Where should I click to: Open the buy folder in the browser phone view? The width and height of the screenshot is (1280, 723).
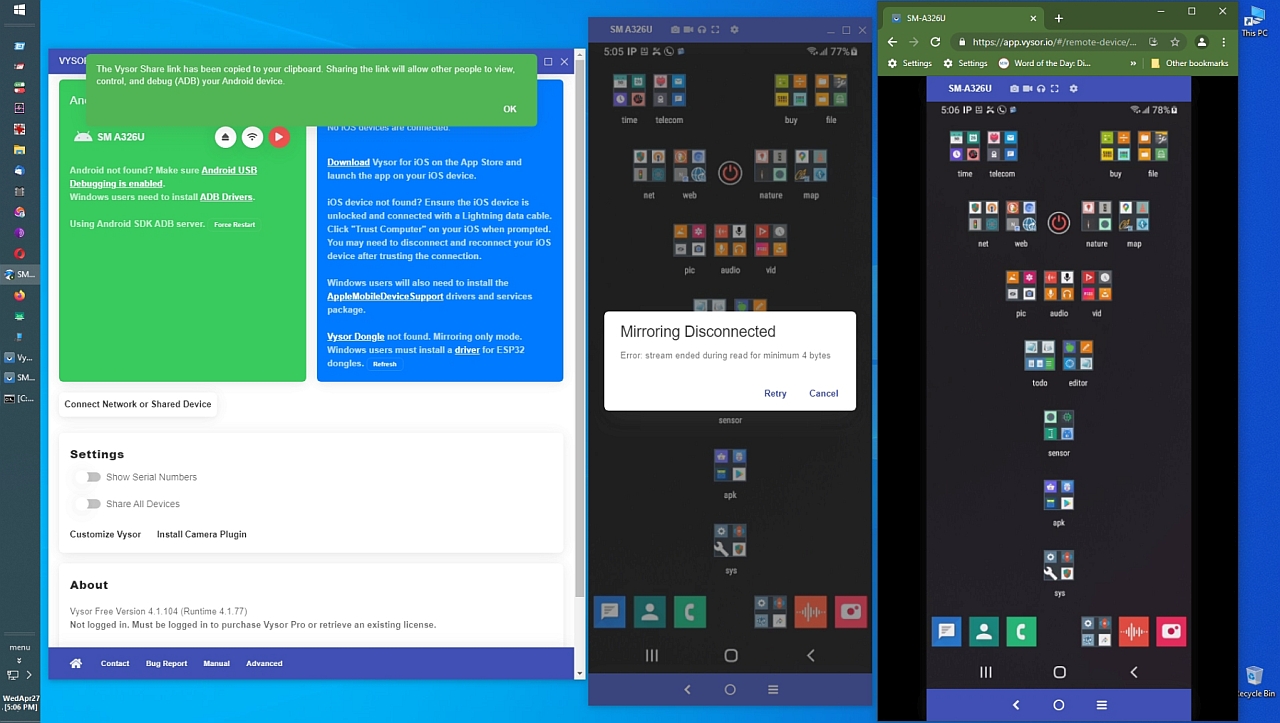tap(1115, 146)
